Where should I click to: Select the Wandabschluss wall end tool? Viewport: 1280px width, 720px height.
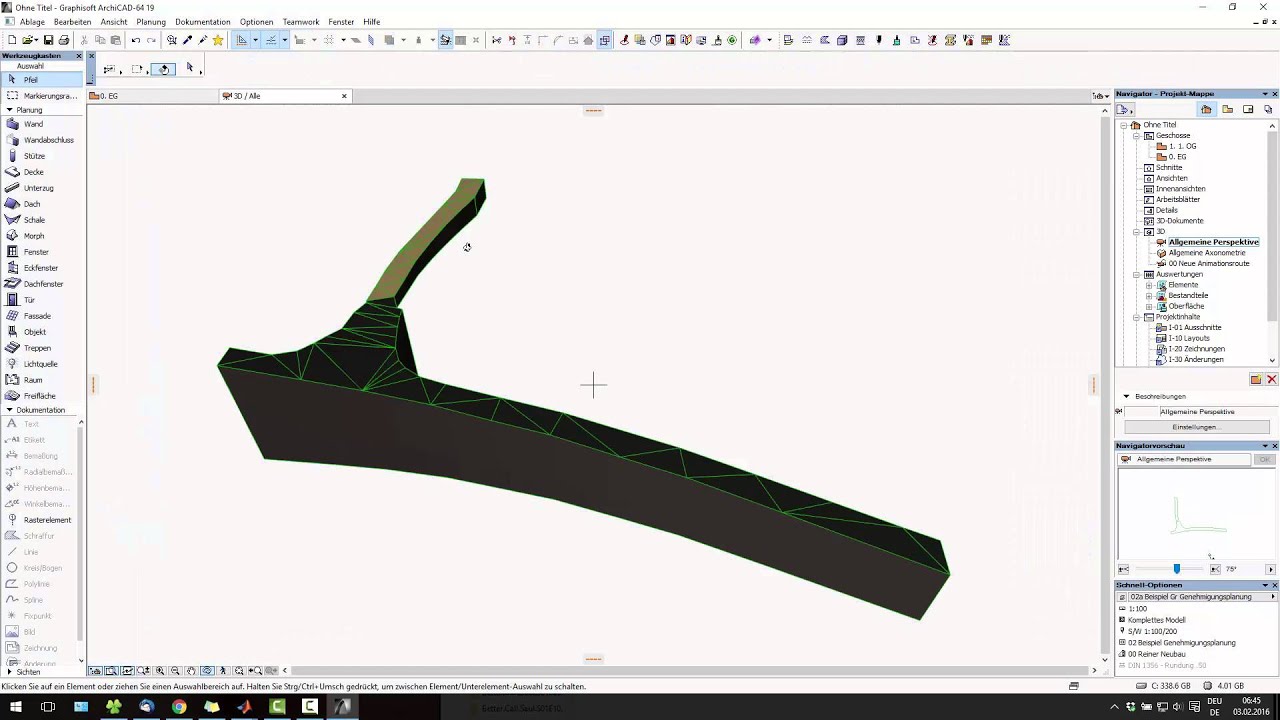pyautogui.click(x=41, y=140)
